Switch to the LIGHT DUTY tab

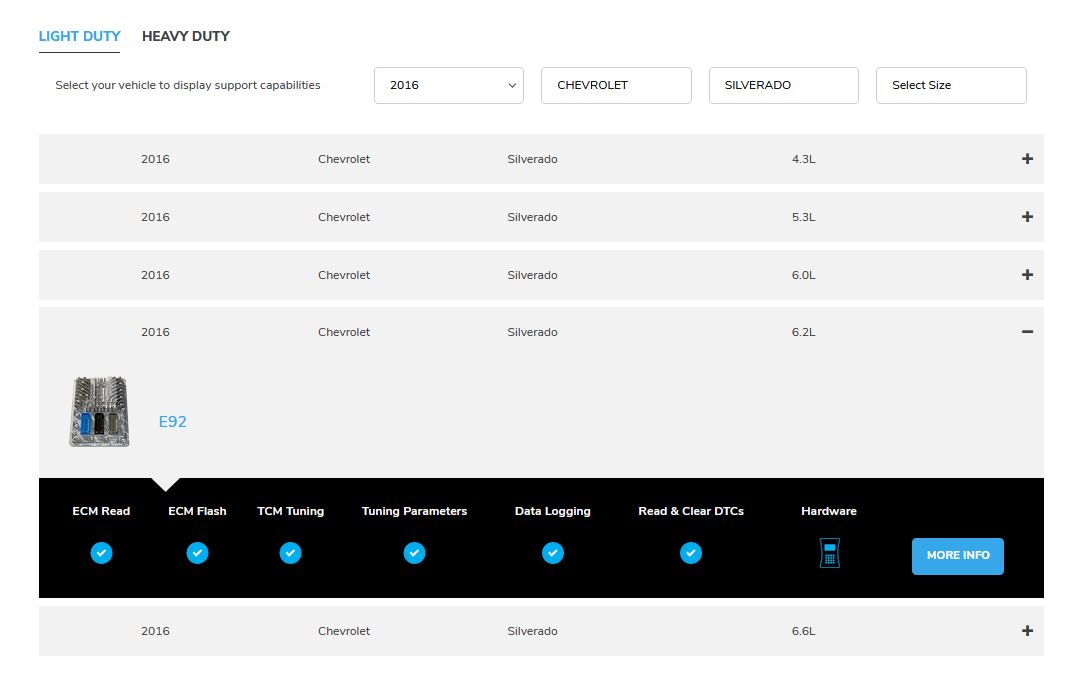point(79,37)
